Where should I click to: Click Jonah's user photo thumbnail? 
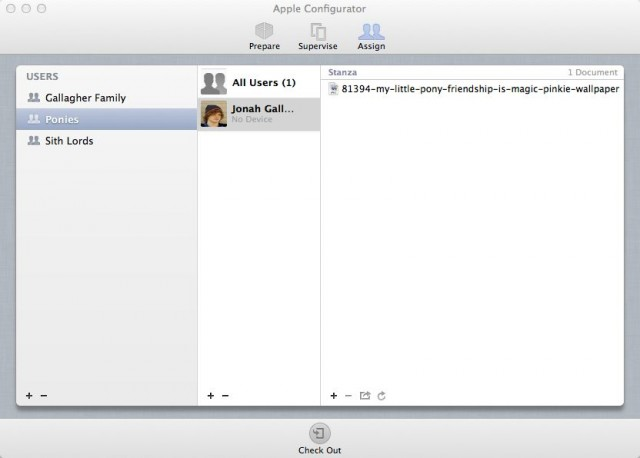point(214,114)
